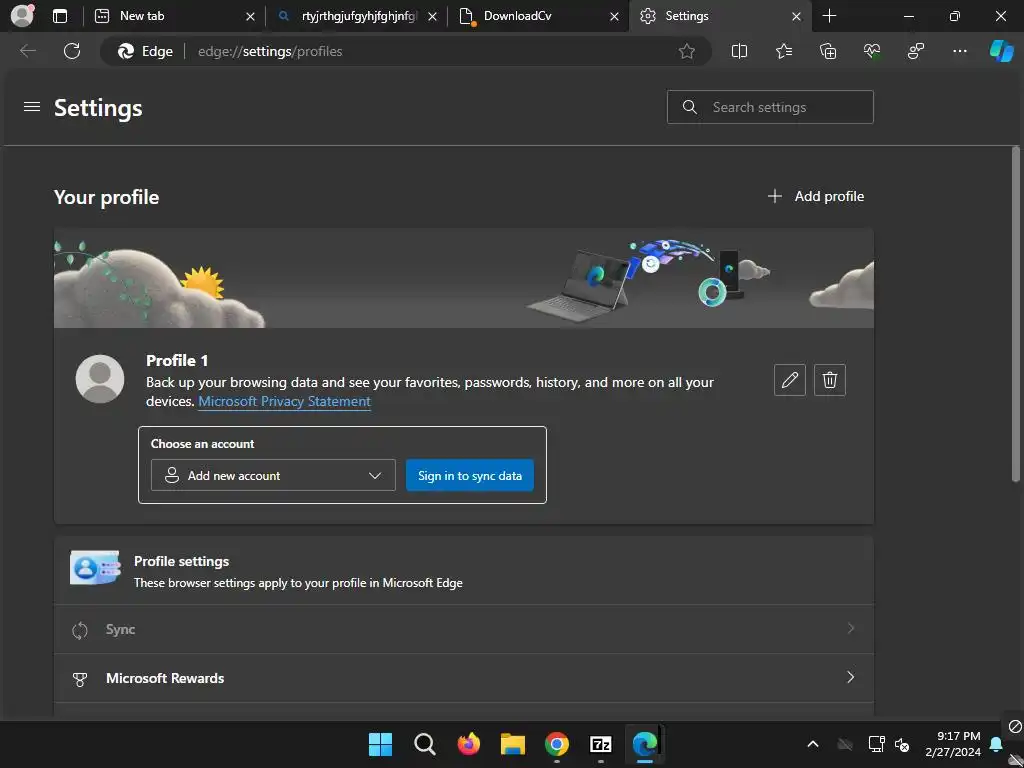Edit Profile 1 with pencil icon
This screenshot has height=768, width=1024.
tap(790, 380)
